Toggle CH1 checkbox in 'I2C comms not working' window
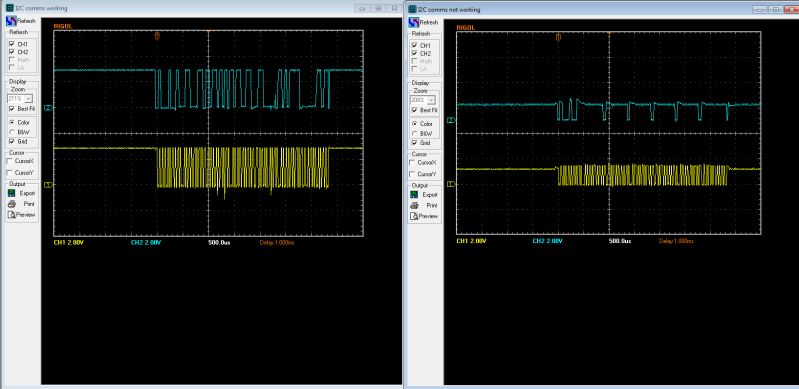799x389 pixels. click(x=414, y=45)
